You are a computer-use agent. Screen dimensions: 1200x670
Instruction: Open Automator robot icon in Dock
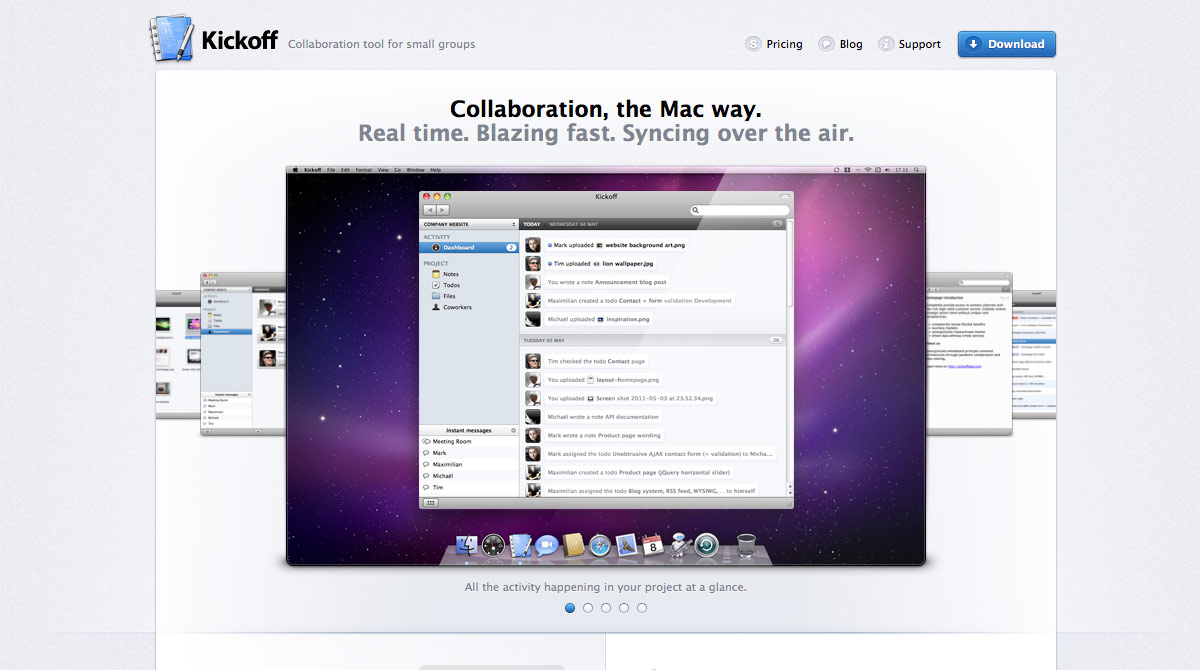tap(679, 545)
